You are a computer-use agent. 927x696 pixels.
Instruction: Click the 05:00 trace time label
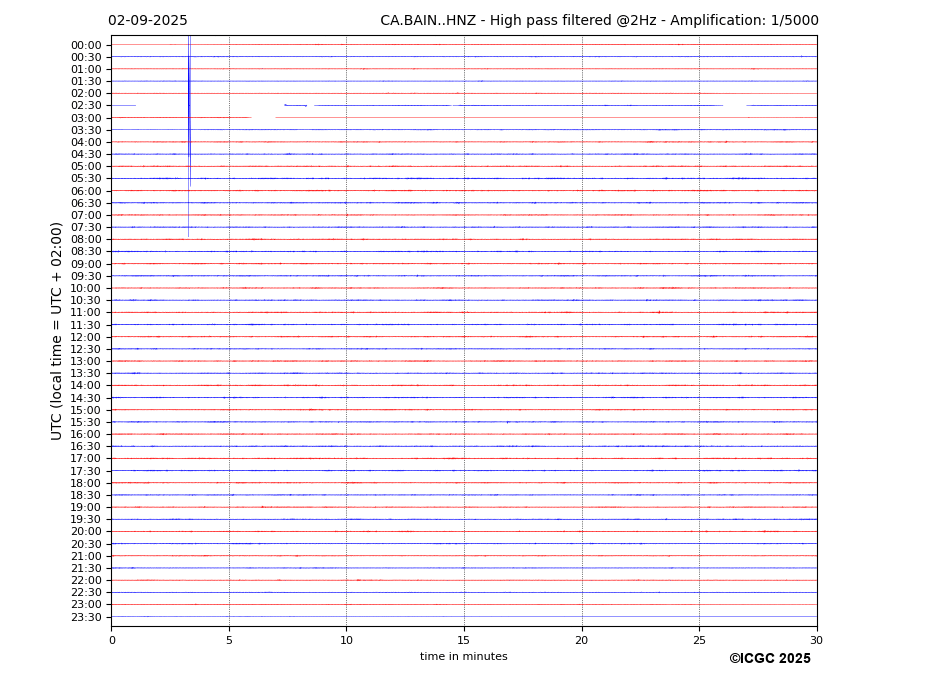[x=86, y=167]
